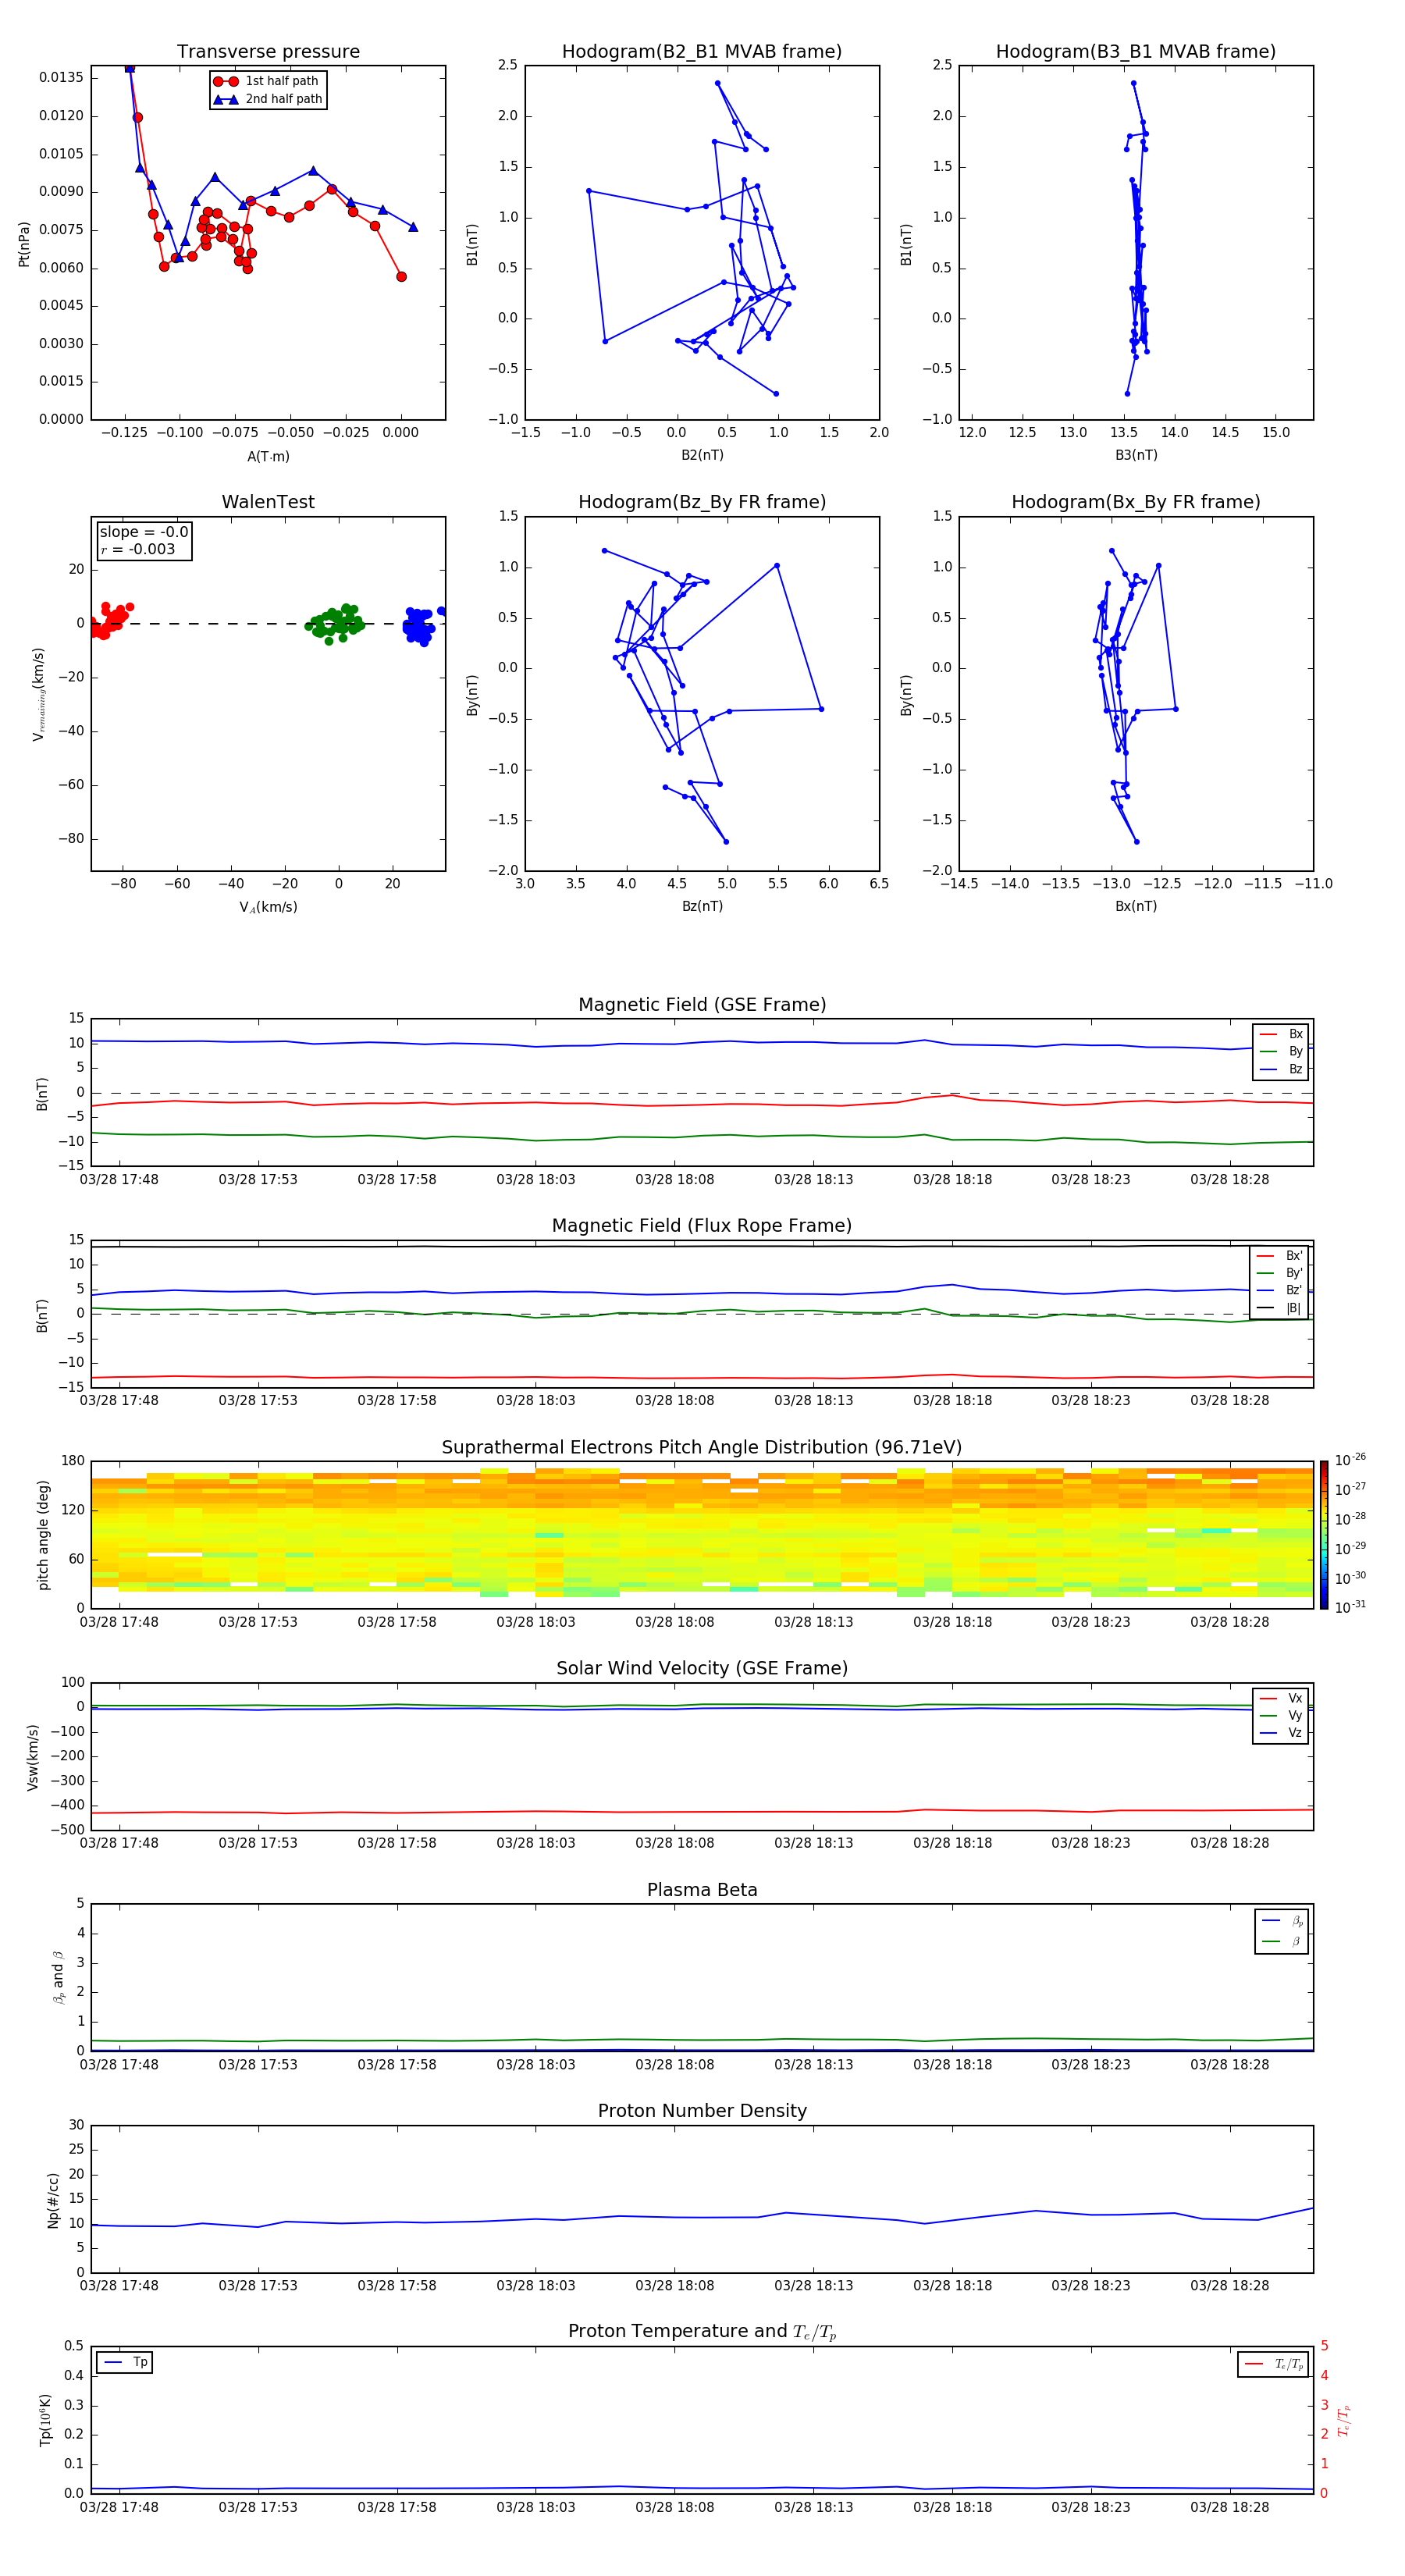Click 'VA(km/s)' axis label in WalenTest
The height and width of the screenshot is (2576, 1405).
click(268, 907)
